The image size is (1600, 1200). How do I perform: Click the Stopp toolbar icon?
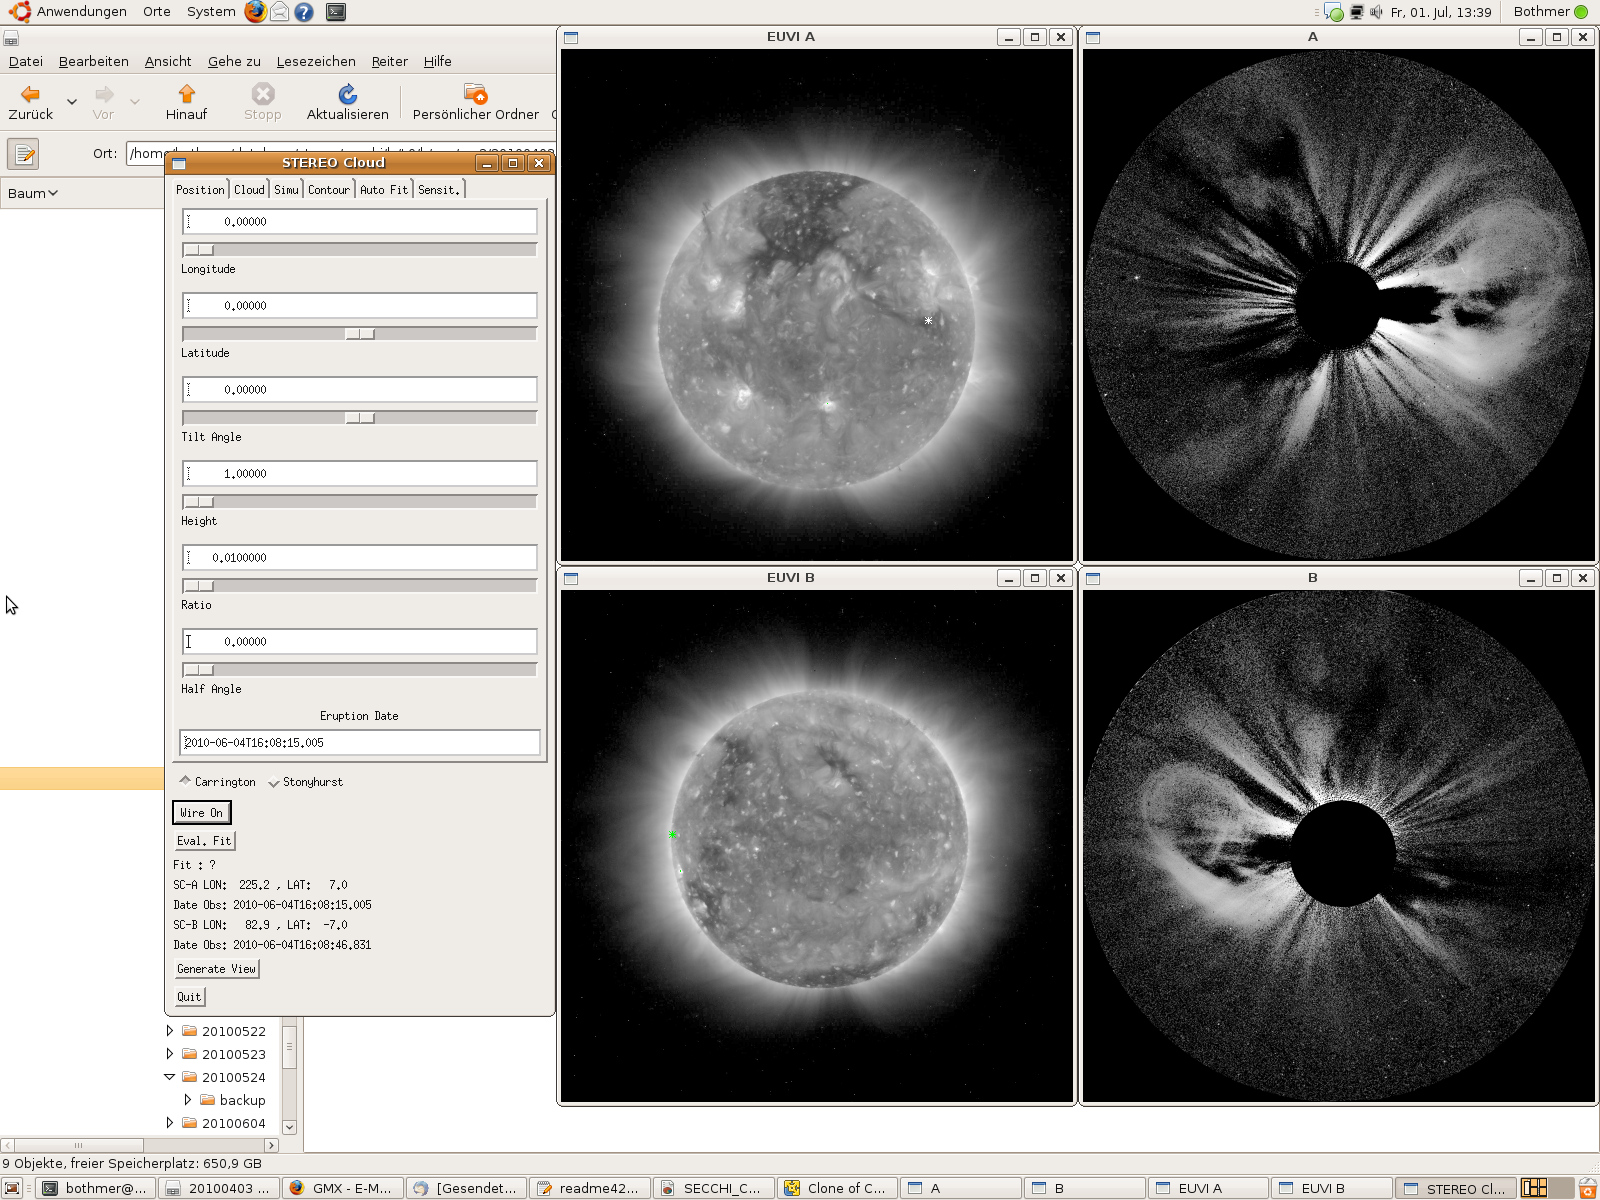(262, 94)
